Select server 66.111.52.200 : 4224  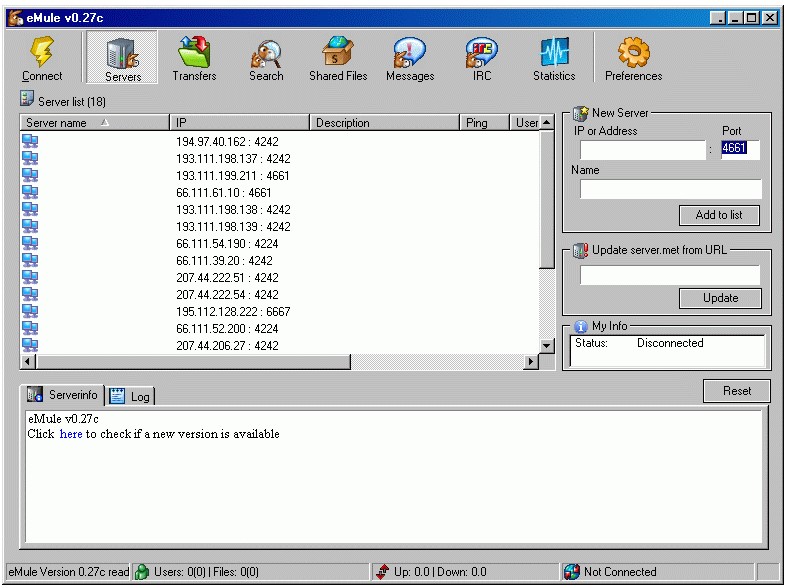pyautogui.click(x=227, y=329)
